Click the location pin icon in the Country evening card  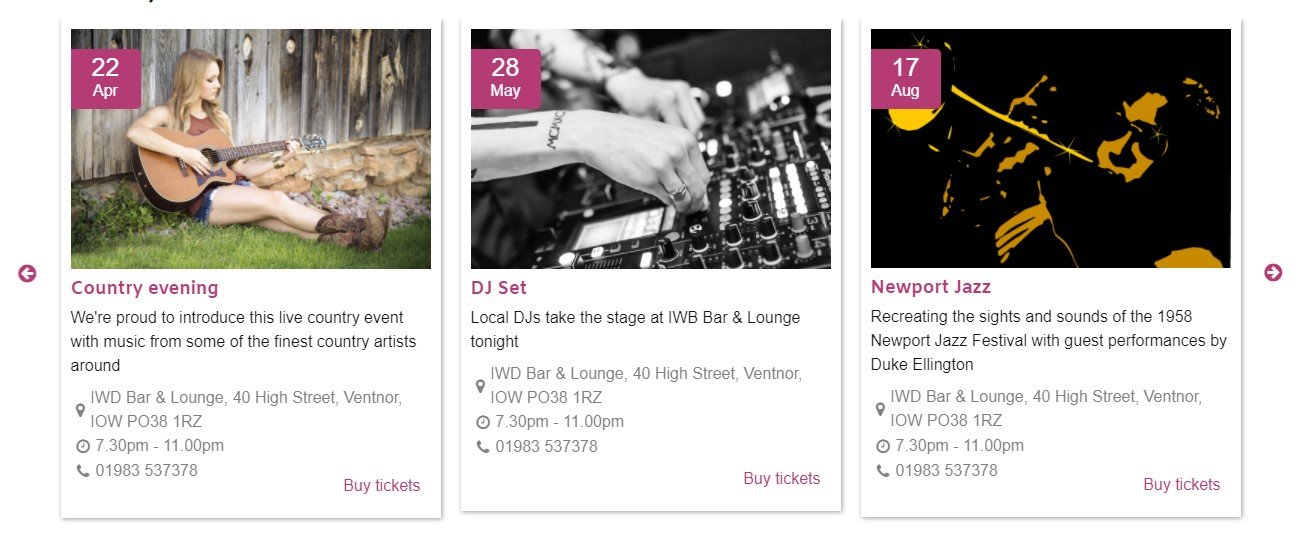point(81,410)
